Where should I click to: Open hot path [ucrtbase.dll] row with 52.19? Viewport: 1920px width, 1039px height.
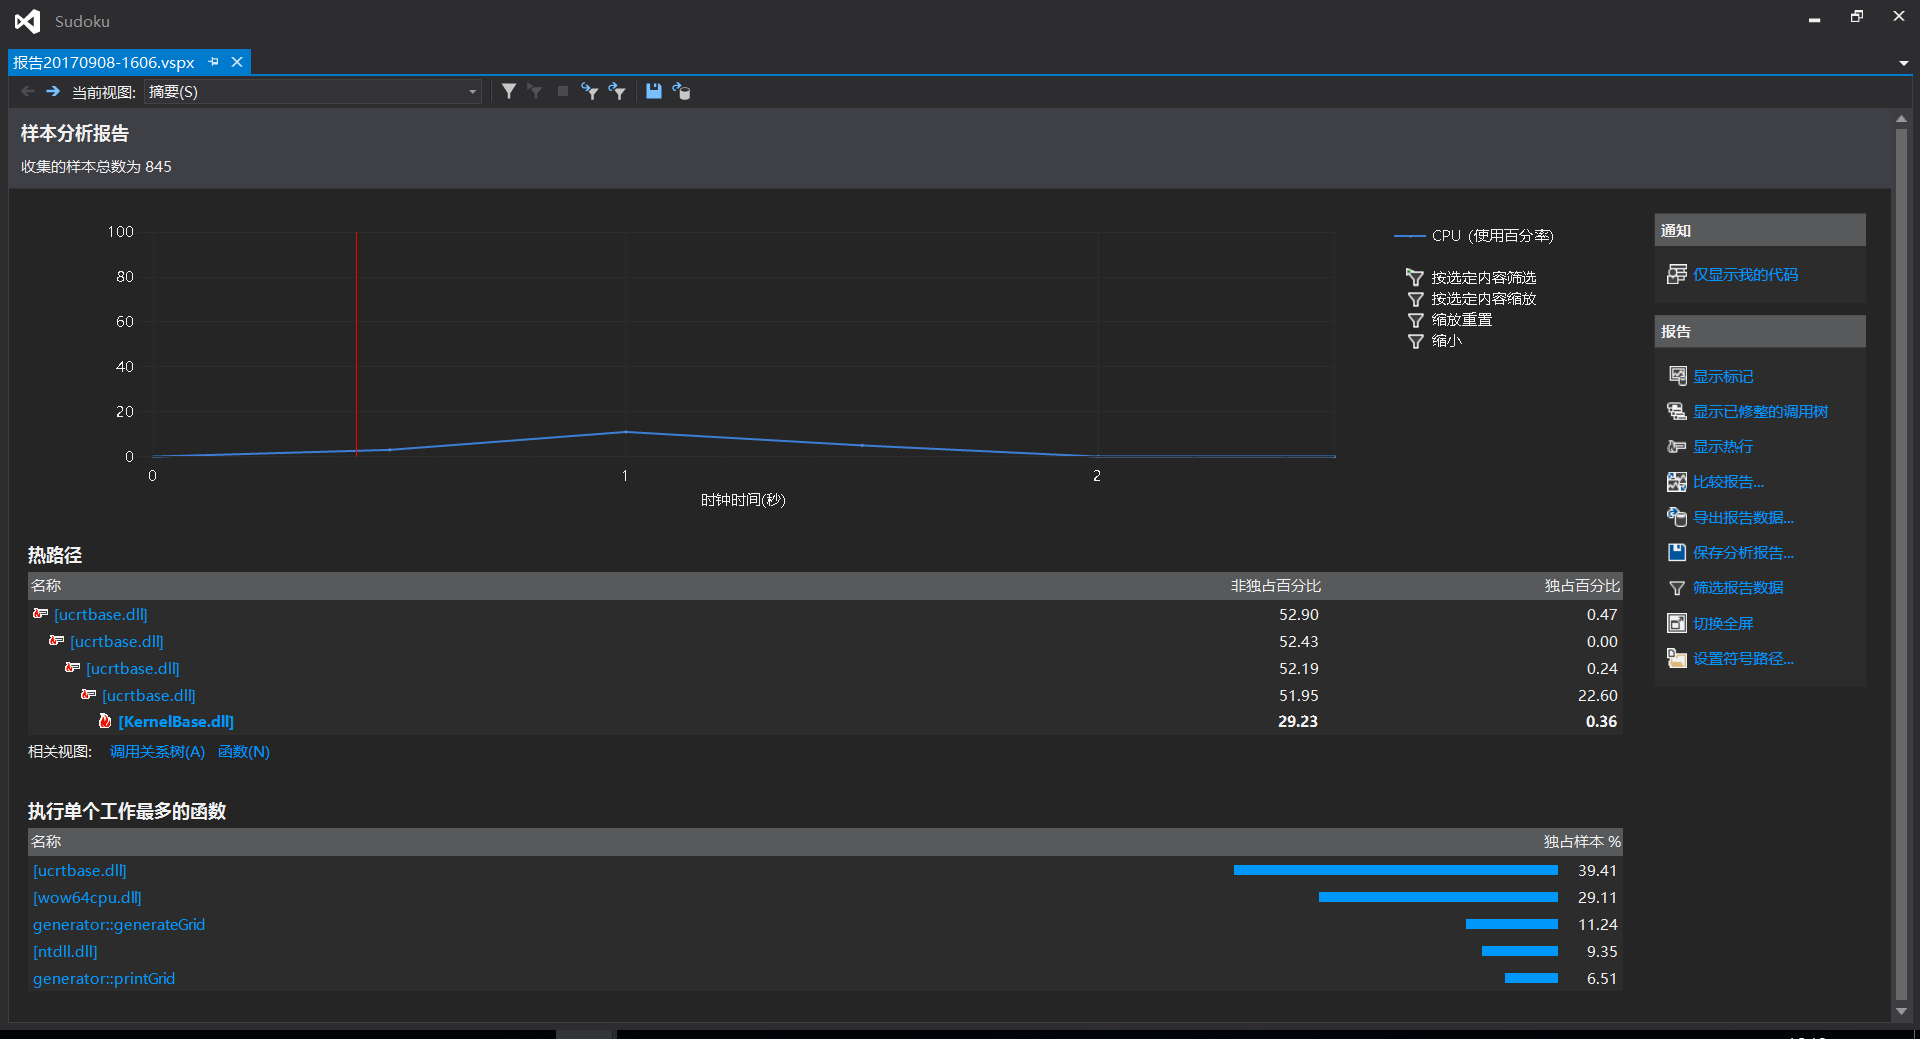pyautogui.click(x=133, y=668)
